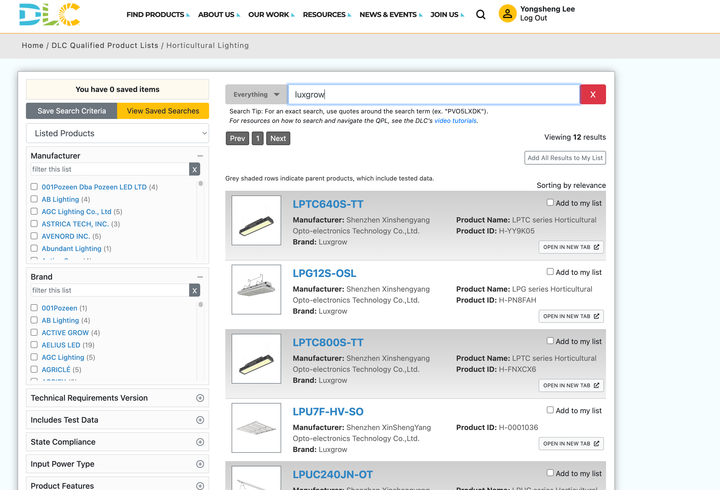The height and width of the screenshot is (490, 720).
Task: Check Add to my list for LPTC640S-TT
Action: 550,203
